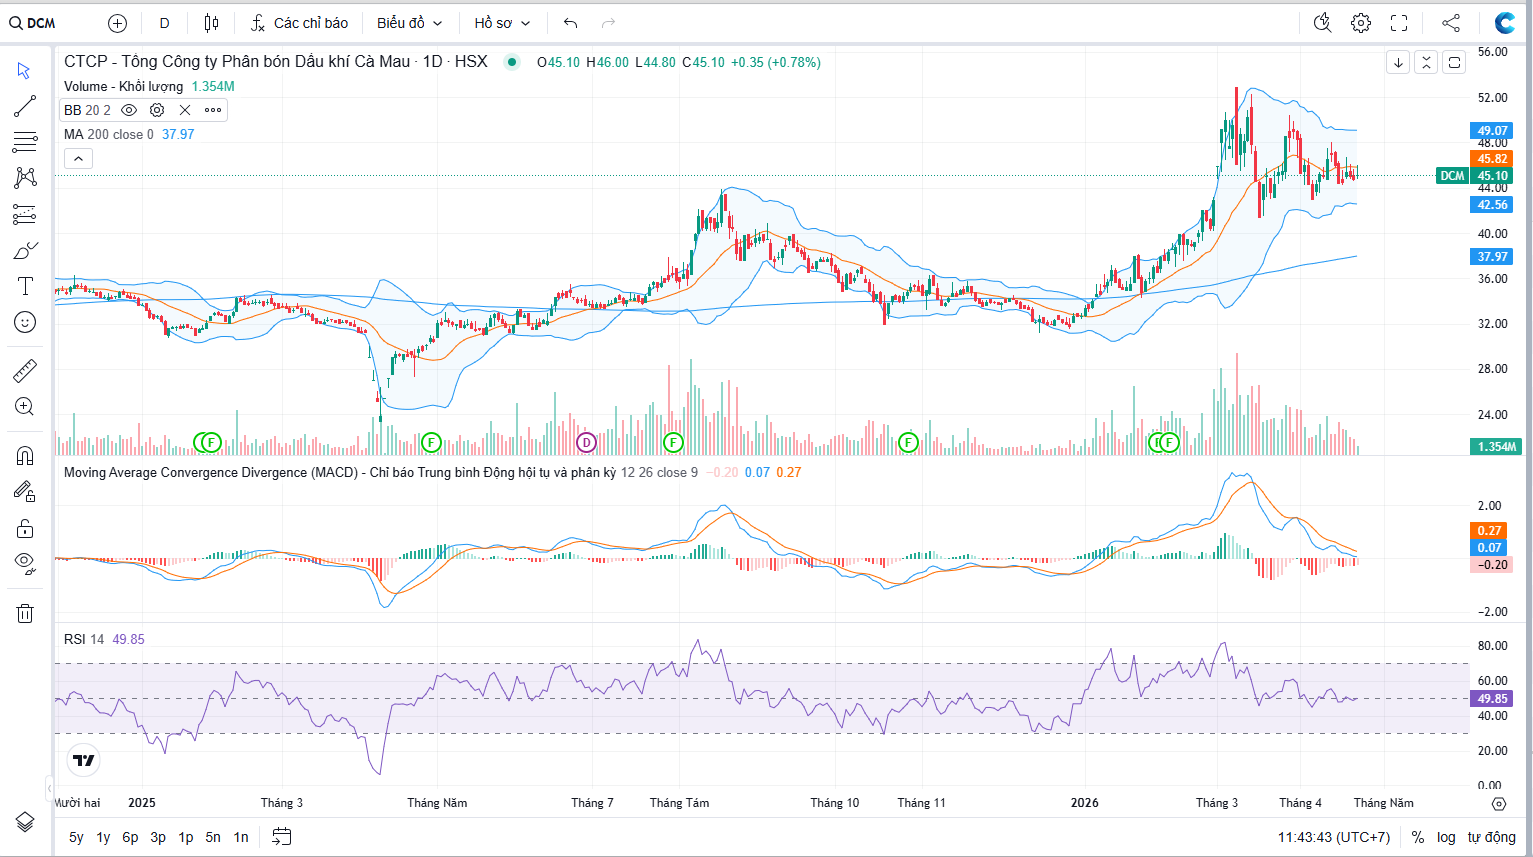Click the orange 45.82 price label
Viewport: 1533px width, 857px height.
[1492, 159]
